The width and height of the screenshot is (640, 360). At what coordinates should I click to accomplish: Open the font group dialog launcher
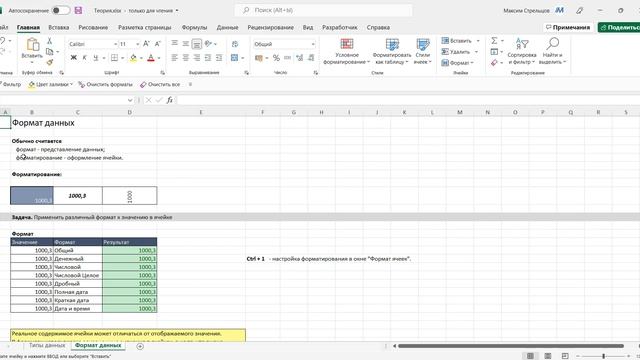[162, 73]
